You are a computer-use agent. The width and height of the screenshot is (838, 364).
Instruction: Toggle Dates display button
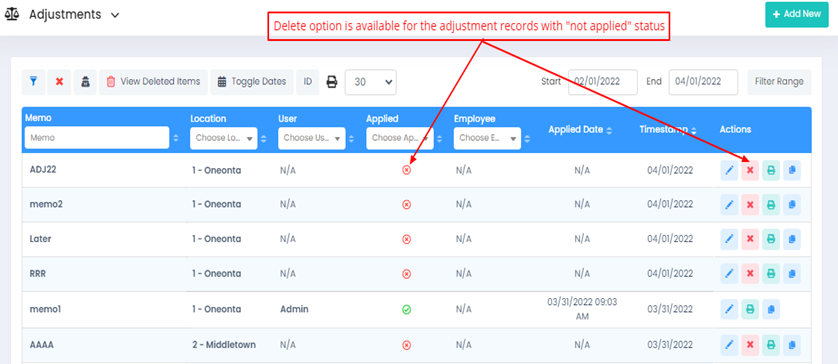coord(252,82)
